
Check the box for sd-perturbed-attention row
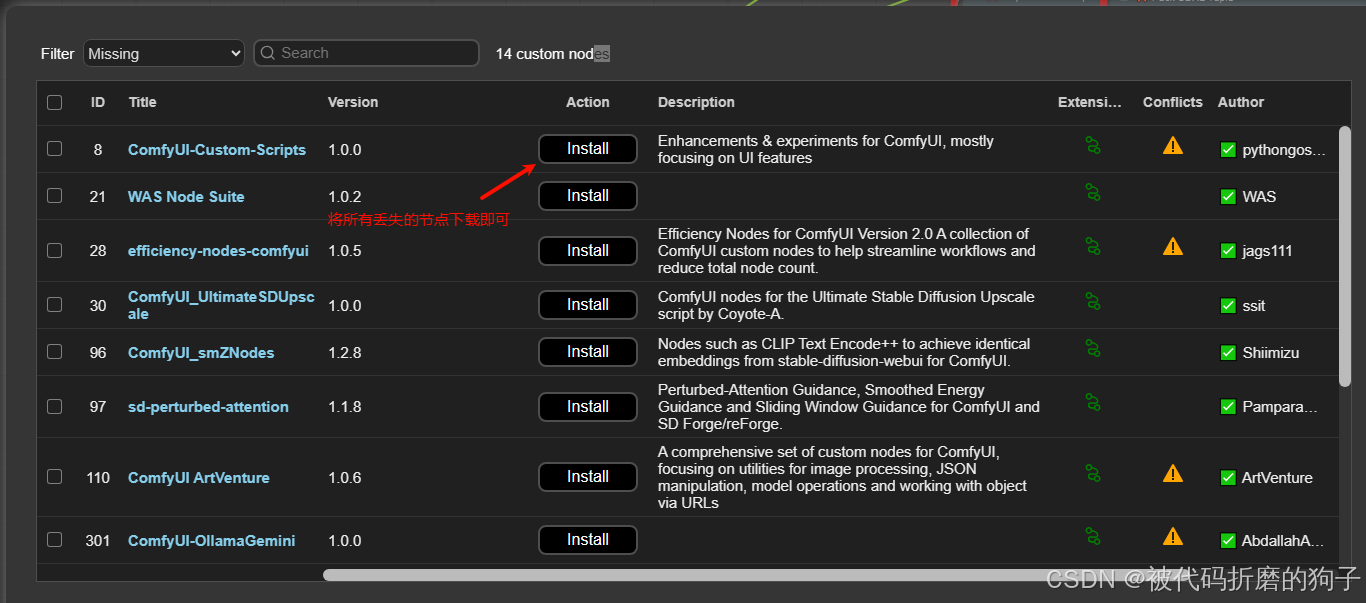[x=54, y=405]
